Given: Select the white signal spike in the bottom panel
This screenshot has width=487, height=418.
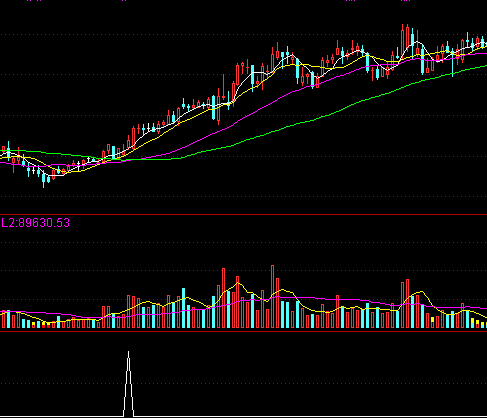Looking at the screenshot, I should click(x=129, y=383).
